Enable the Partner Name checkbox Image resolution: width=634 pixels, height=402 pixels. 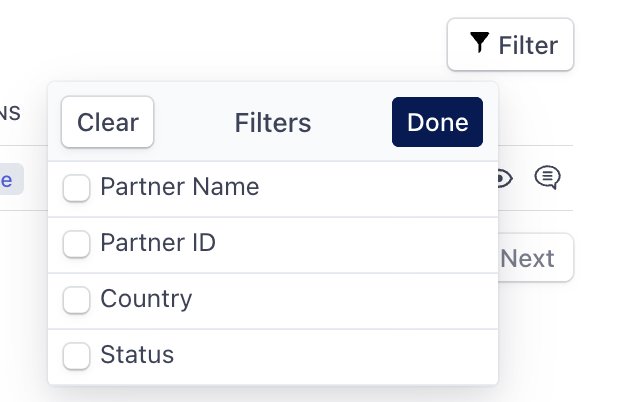[77, 188]
